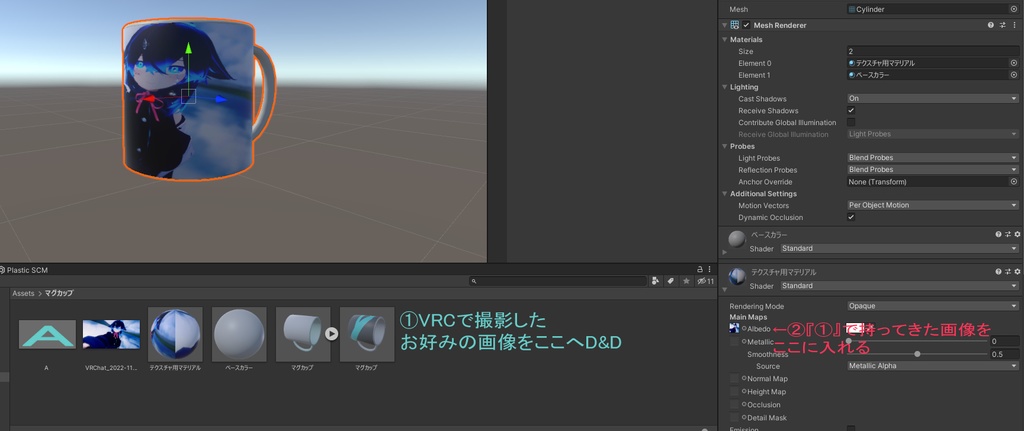Click the lock icon of the Project panel
This screenshot has height=431, width=1024.
tap(700, 269)
